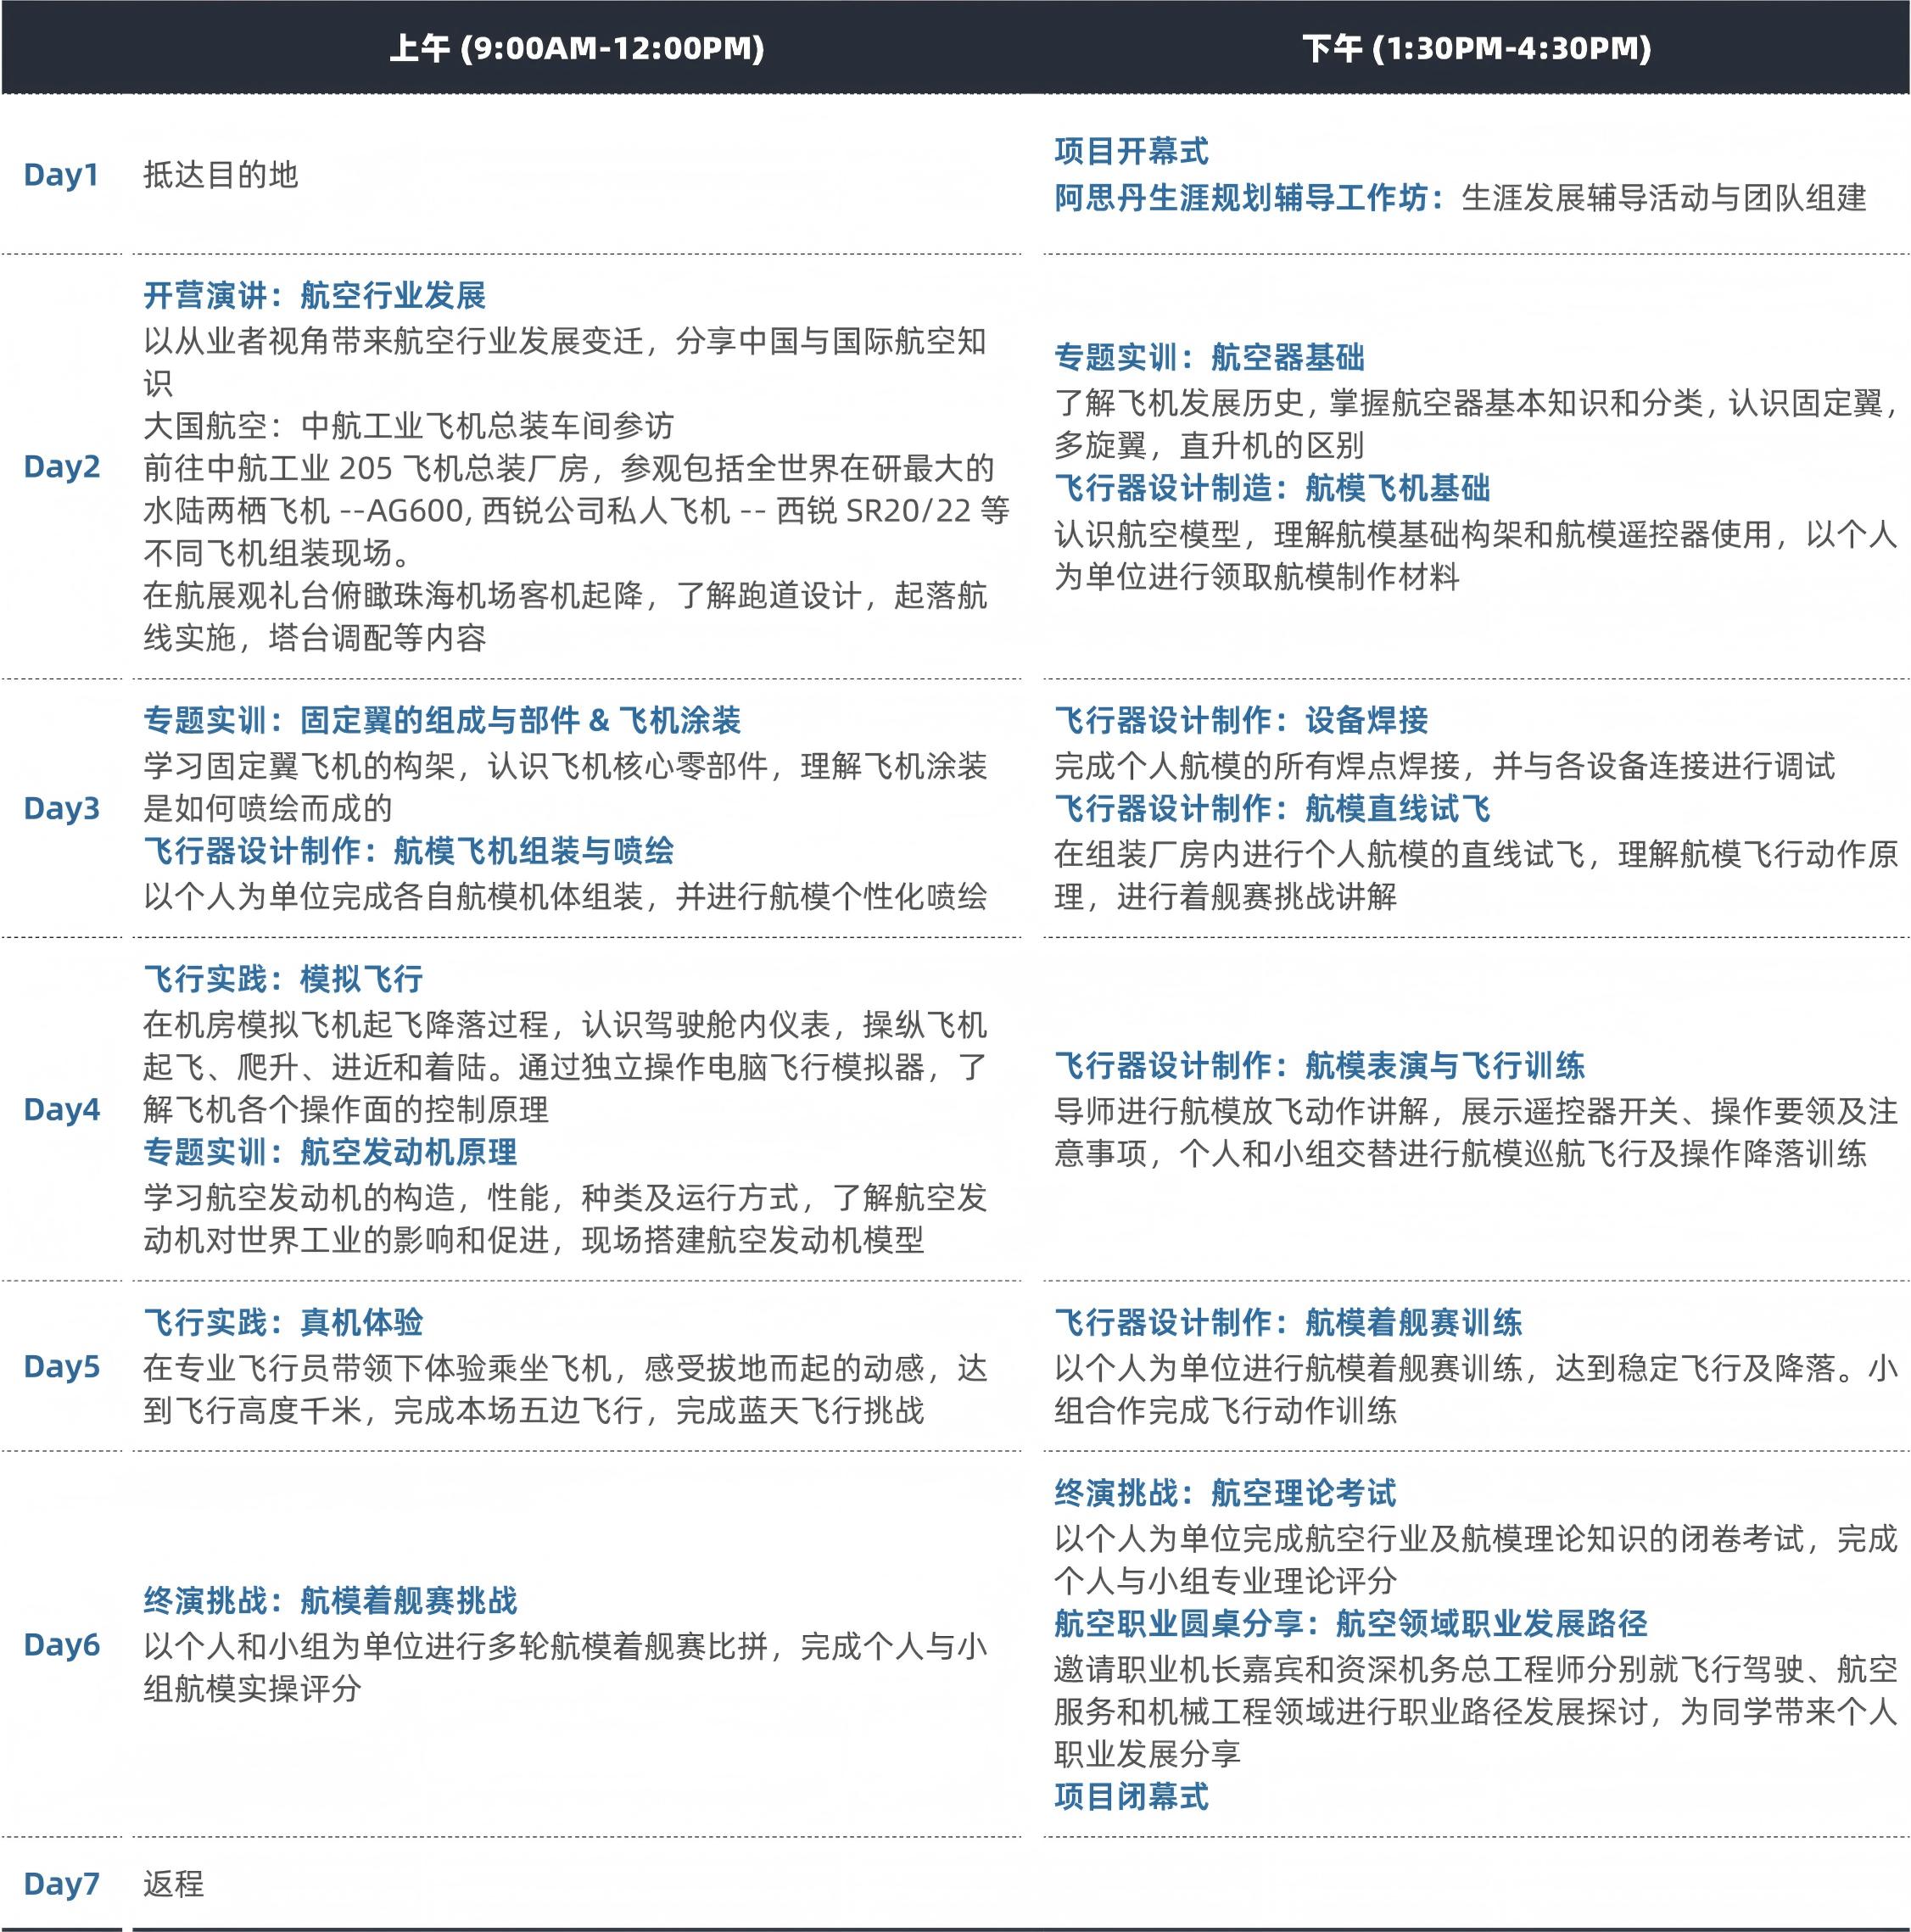This screenshot has height=1932, width=1911.
Task: Click the 项目闭幕式 heading
Action: (x=1131, y=1797)
